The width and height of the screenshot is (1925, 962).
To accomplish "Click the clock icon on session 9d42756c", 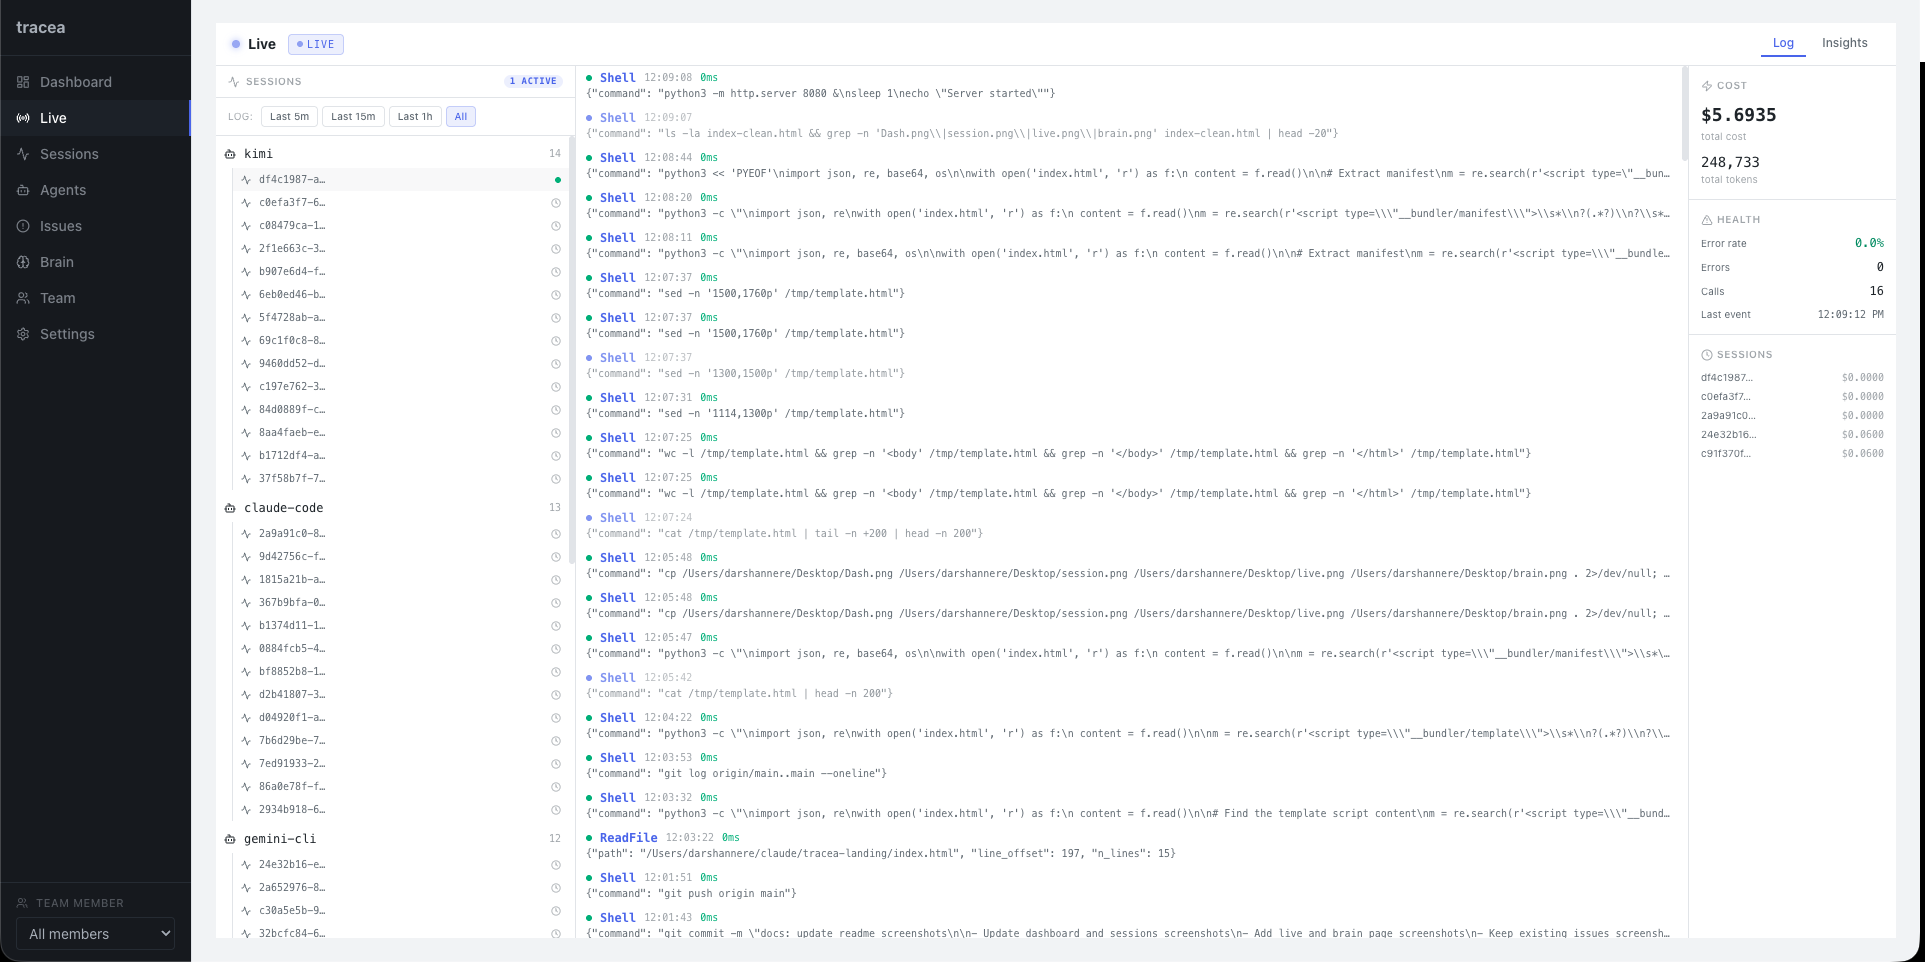I will tap(556, 557).
